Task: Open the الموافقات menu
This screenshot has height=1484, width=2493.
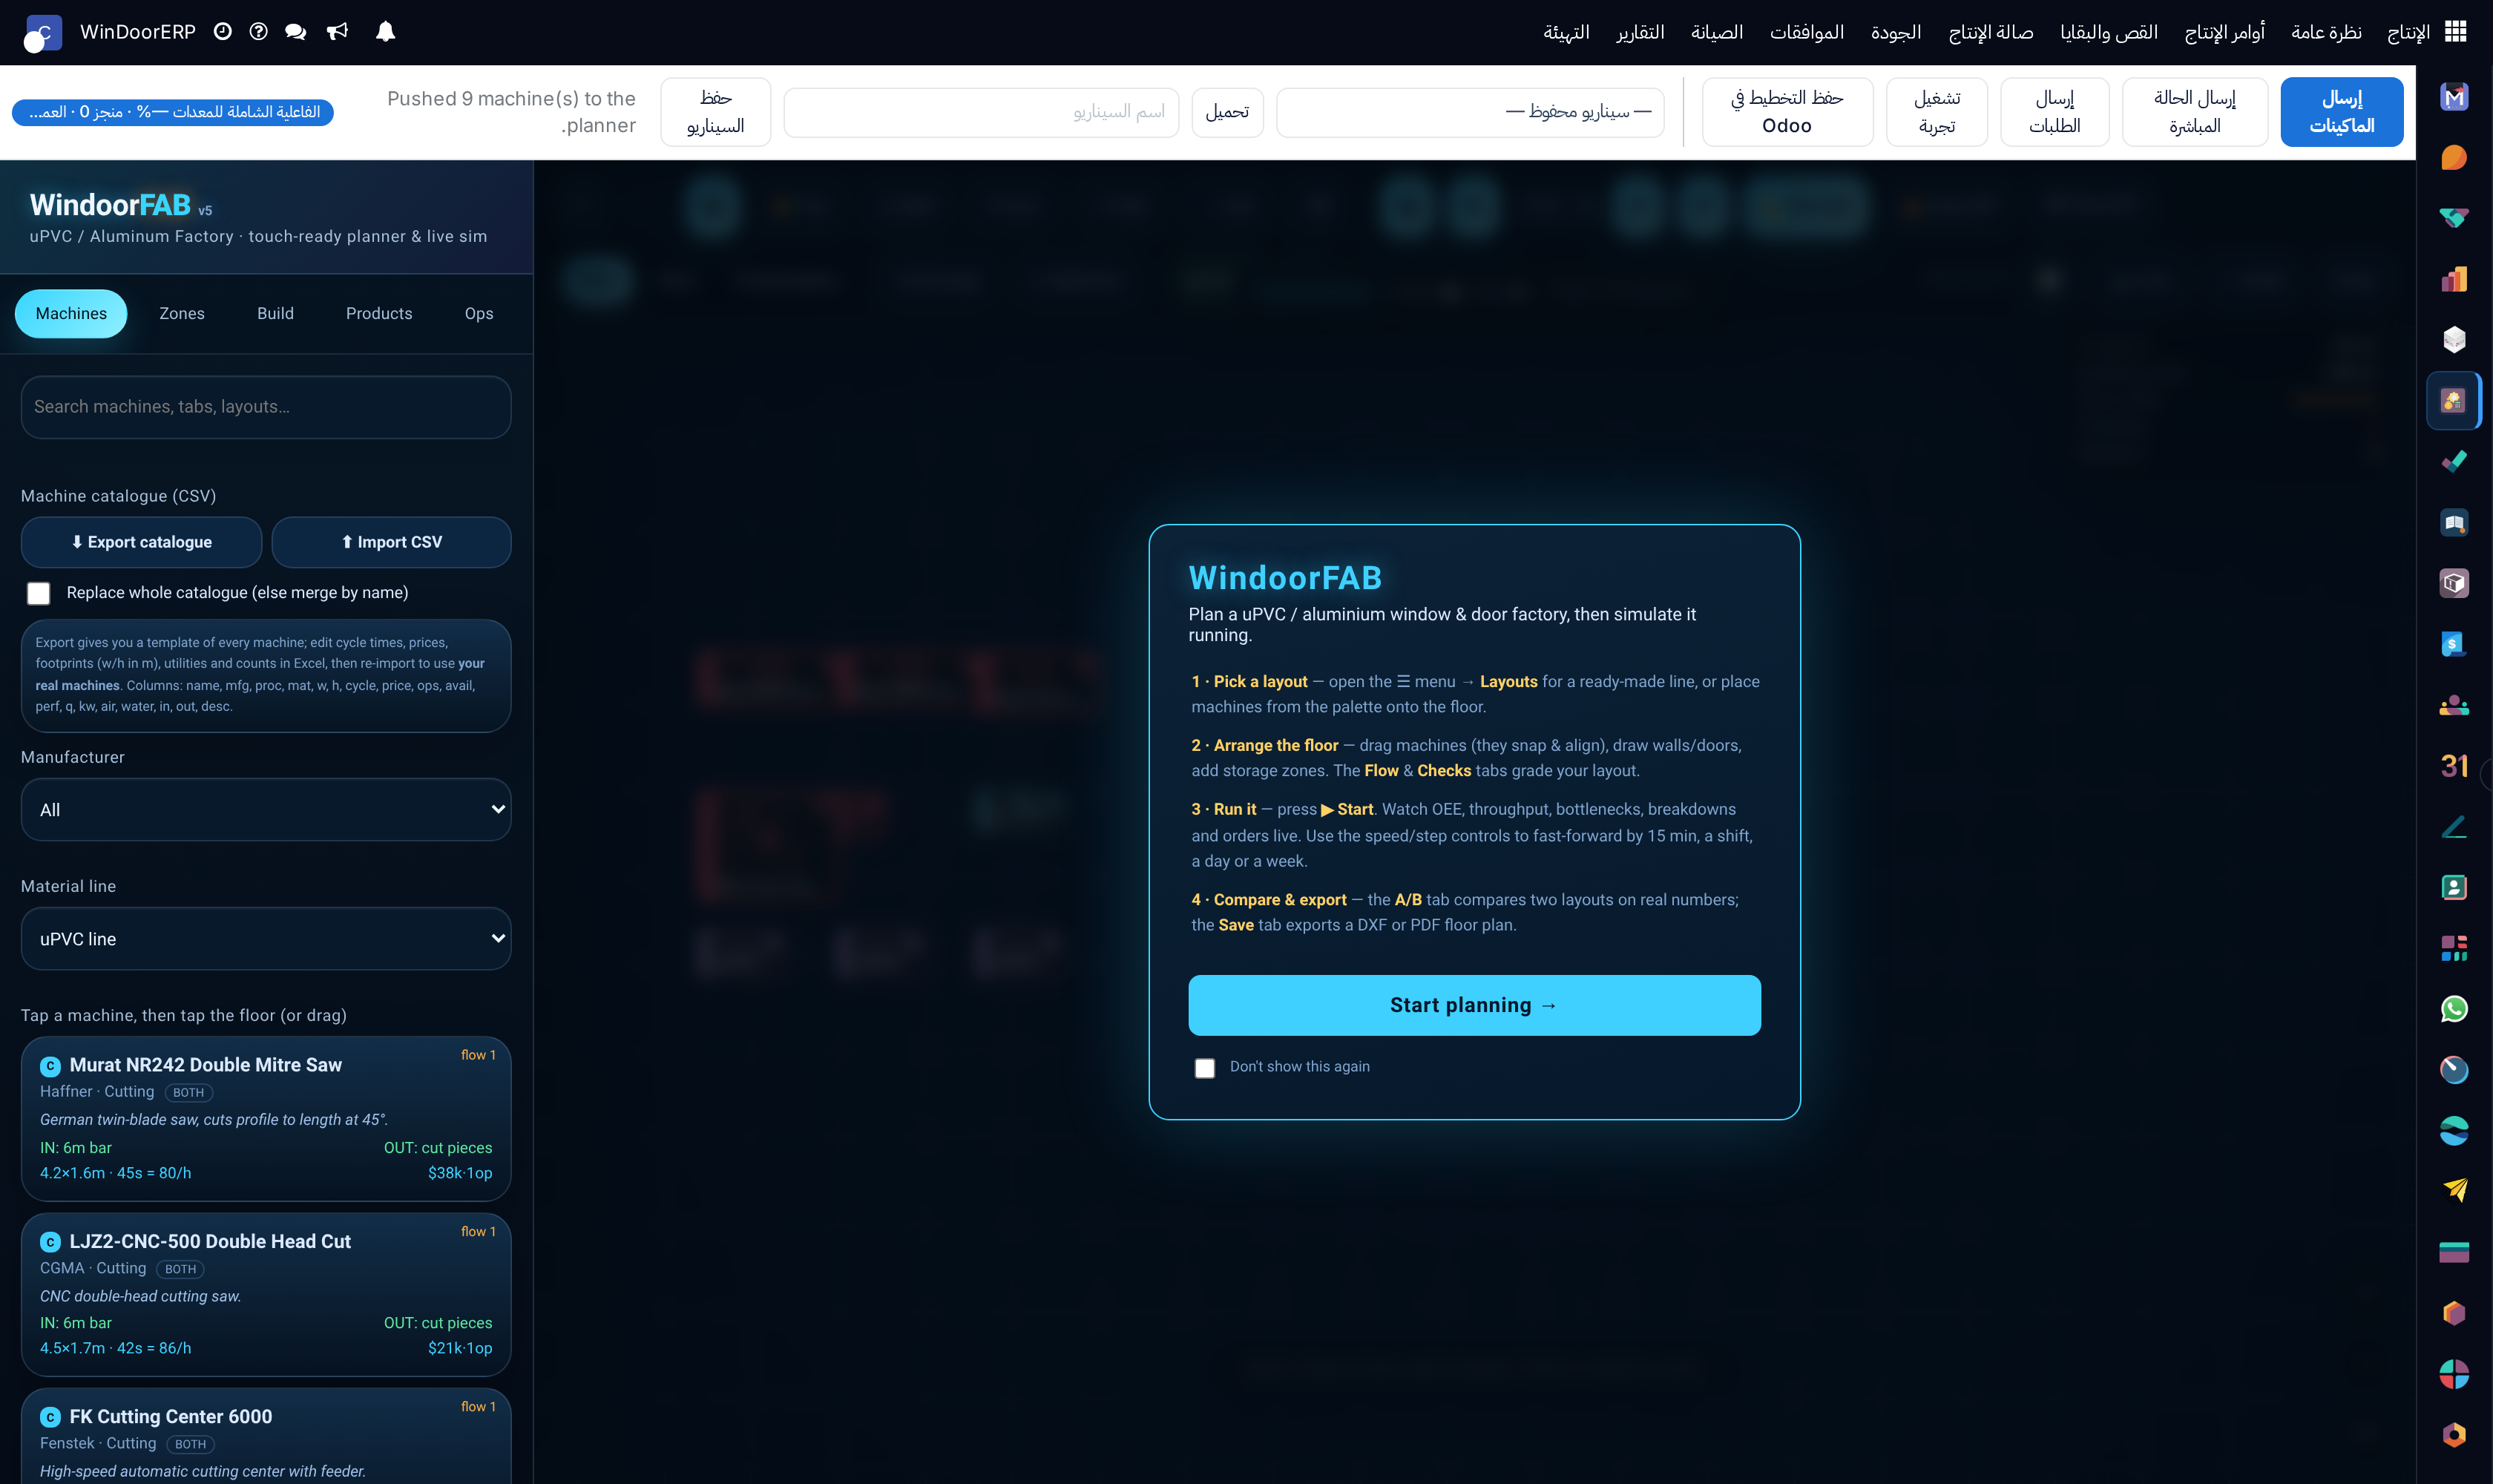Action: [1807, 32]
